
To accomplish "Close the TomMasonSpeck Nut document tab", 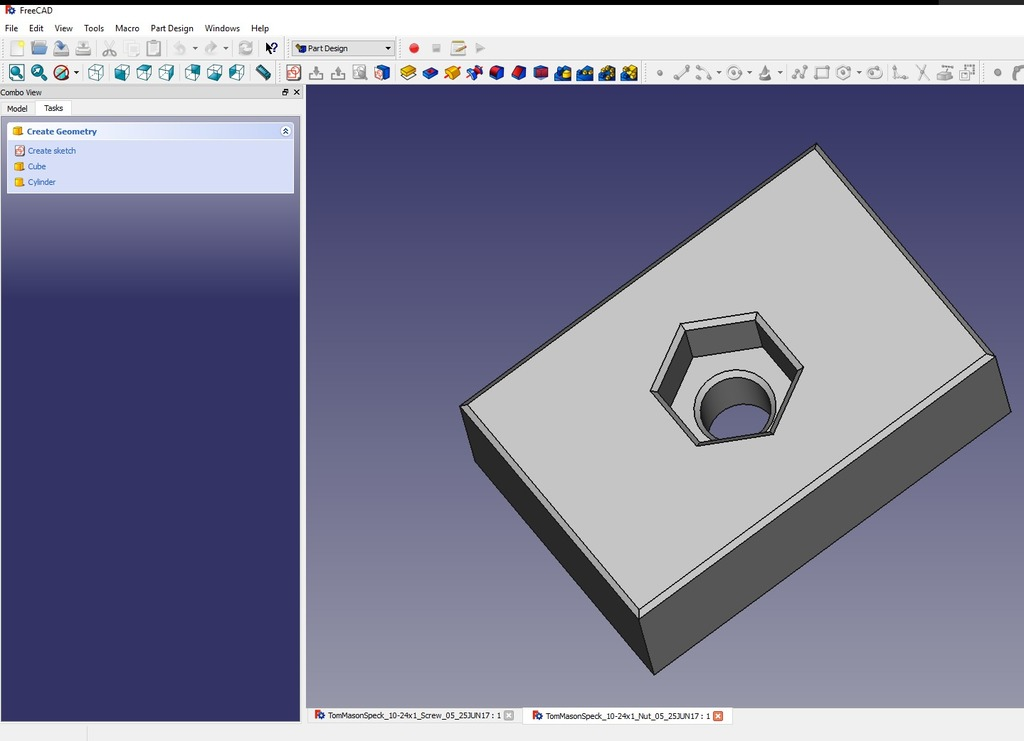I will point(718,716).
